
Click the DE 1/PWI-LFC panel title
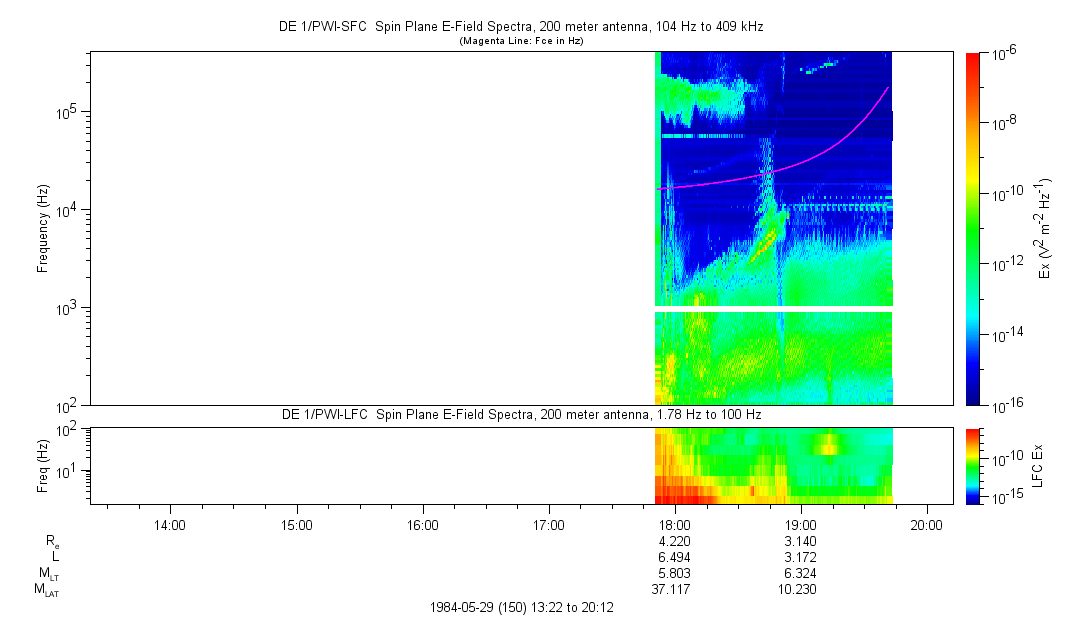pyautogui.click(x=520, y=414)
